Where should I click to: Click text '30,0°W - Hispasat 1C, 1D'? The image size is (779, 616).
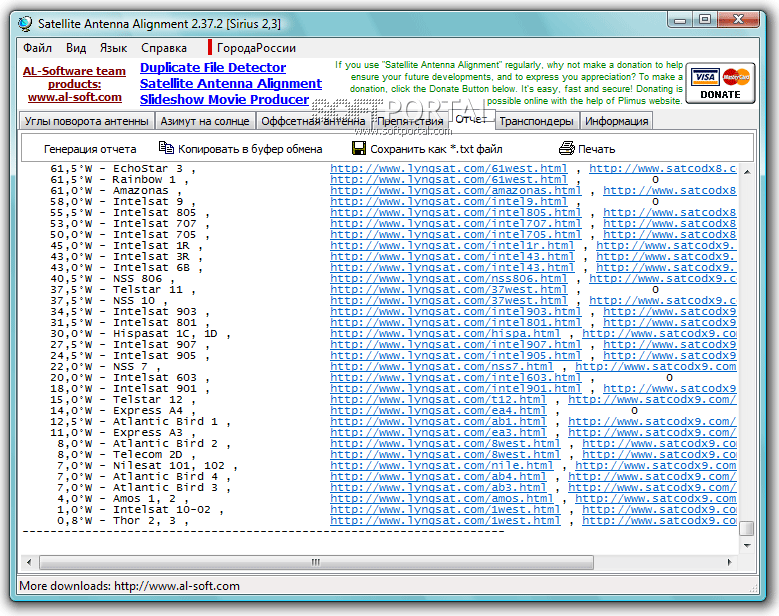(134, 333)
